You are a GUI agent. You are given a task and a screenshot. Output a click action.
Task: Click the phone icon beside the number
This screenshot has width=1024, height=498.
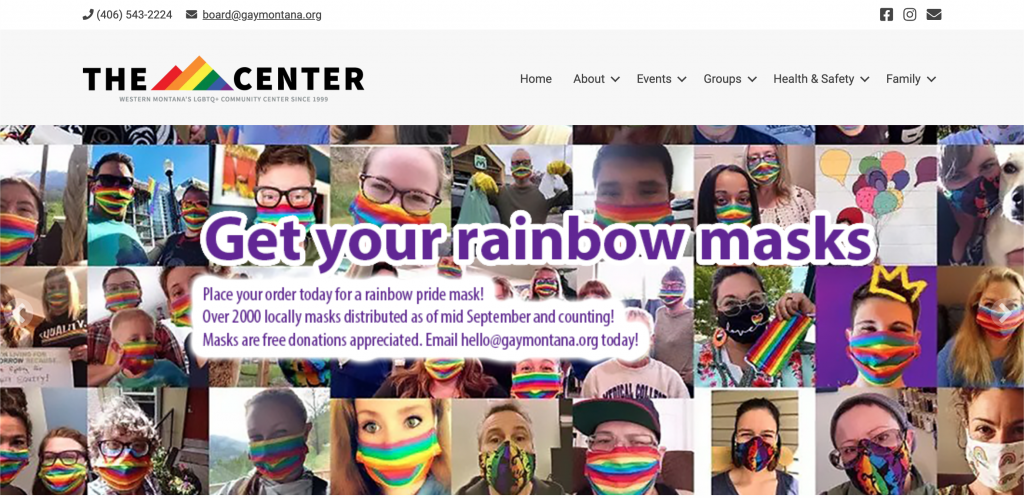tap(88, 14)
